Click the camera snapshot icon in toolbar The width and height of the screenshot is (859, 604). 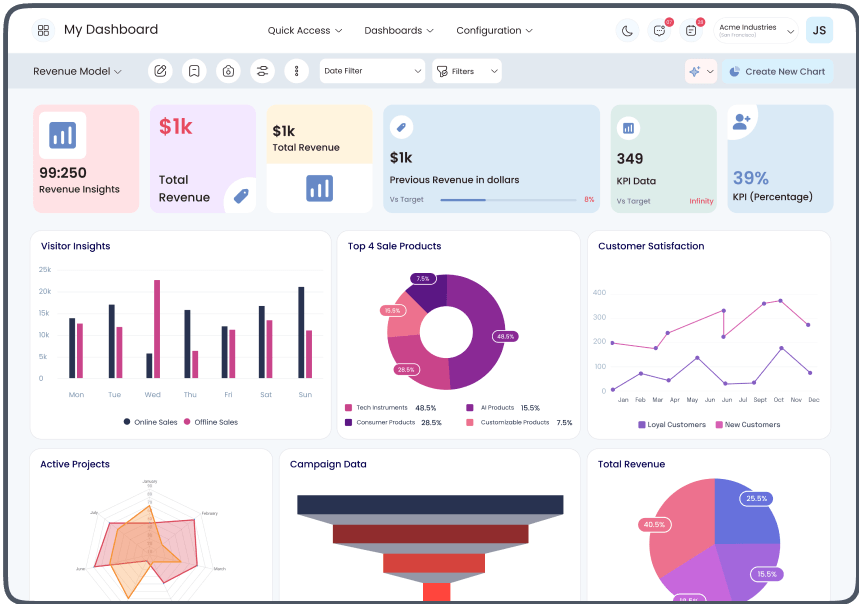tap(228, 71)
